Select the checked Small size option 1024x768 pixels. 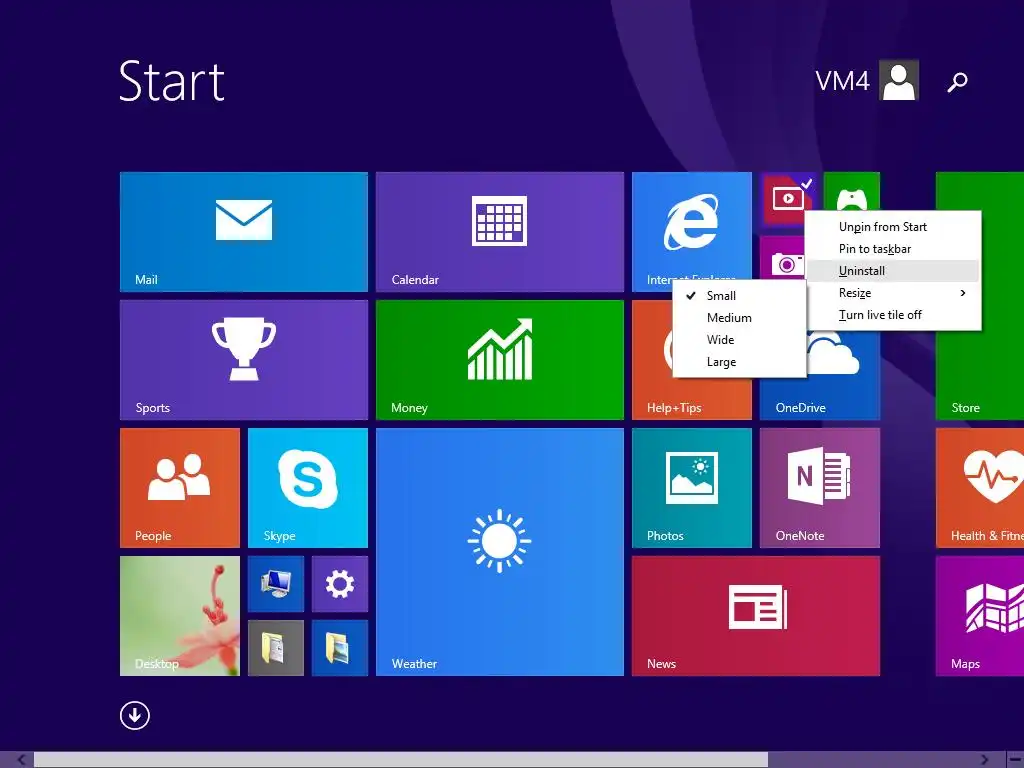(x=739, y=296)
